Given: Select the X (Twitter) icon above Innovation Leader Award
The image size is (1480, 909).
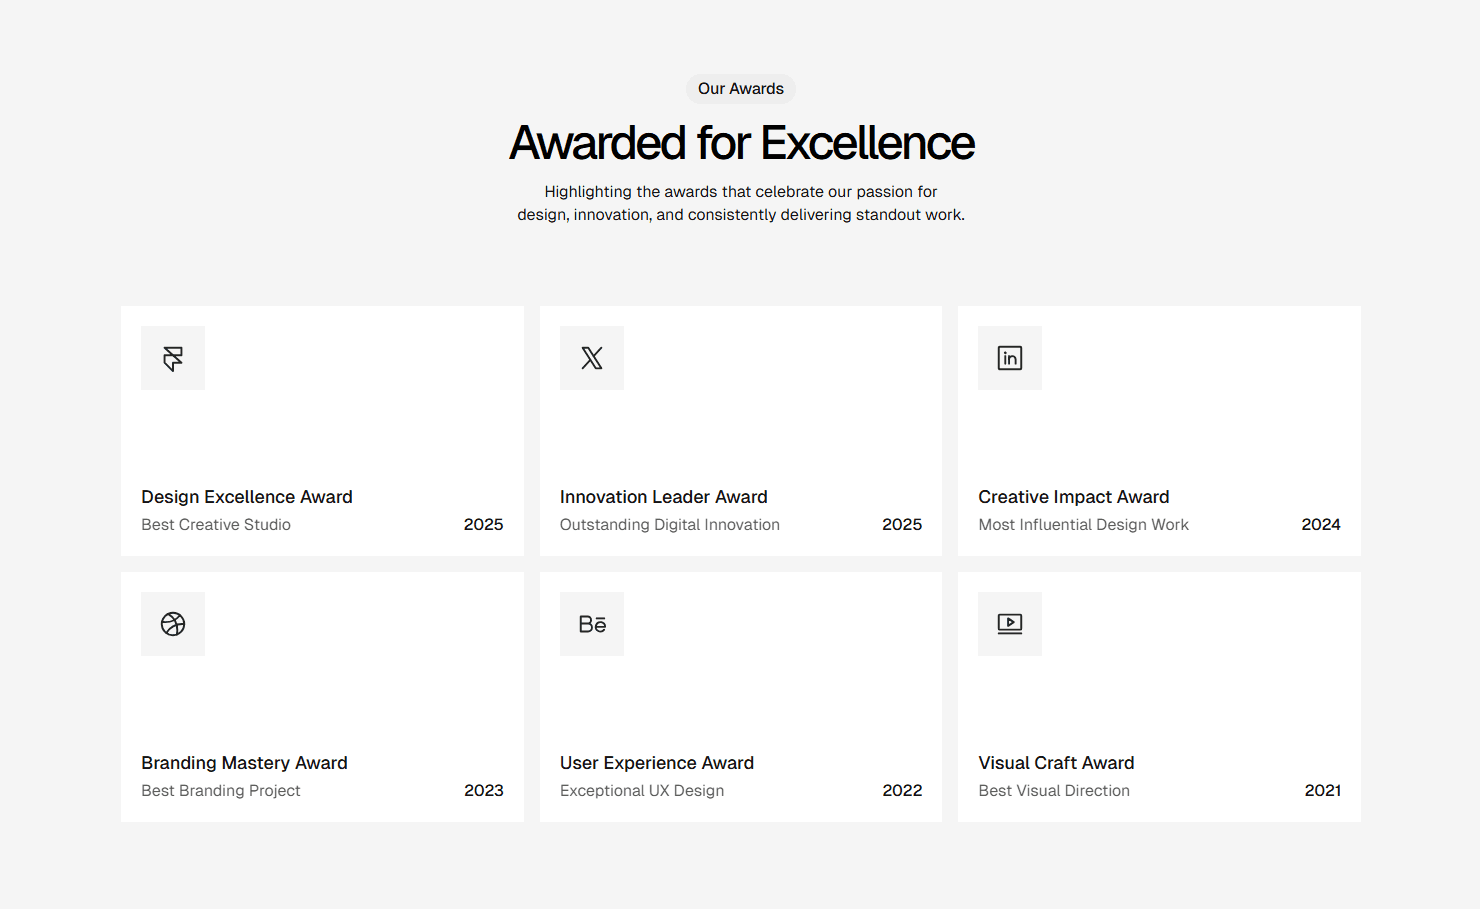Looking at the screenshot, I should coord(591,357).
